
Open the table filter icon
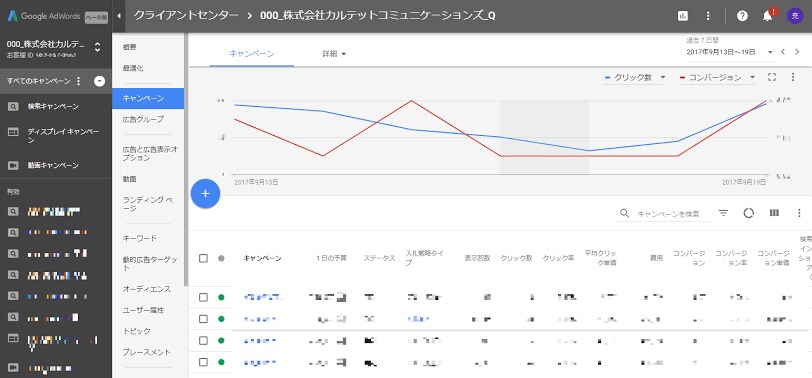coord(723,213)
